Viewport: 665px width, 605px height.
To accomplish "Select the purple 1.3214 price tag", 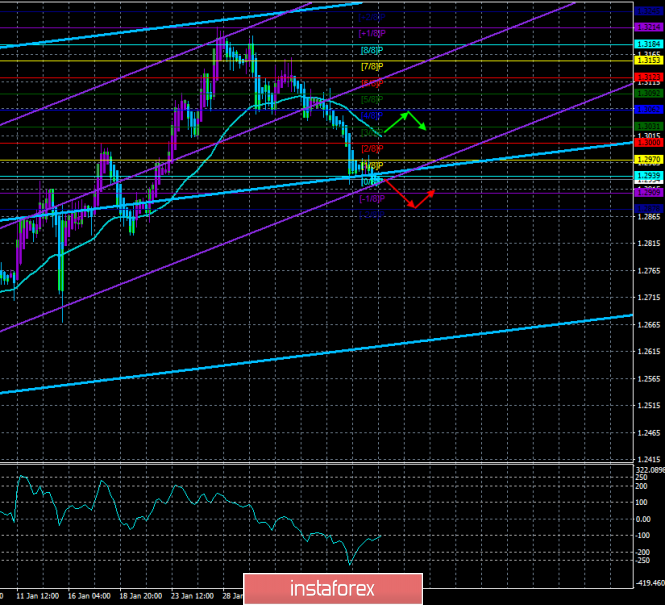I will (x=648, y=27).
